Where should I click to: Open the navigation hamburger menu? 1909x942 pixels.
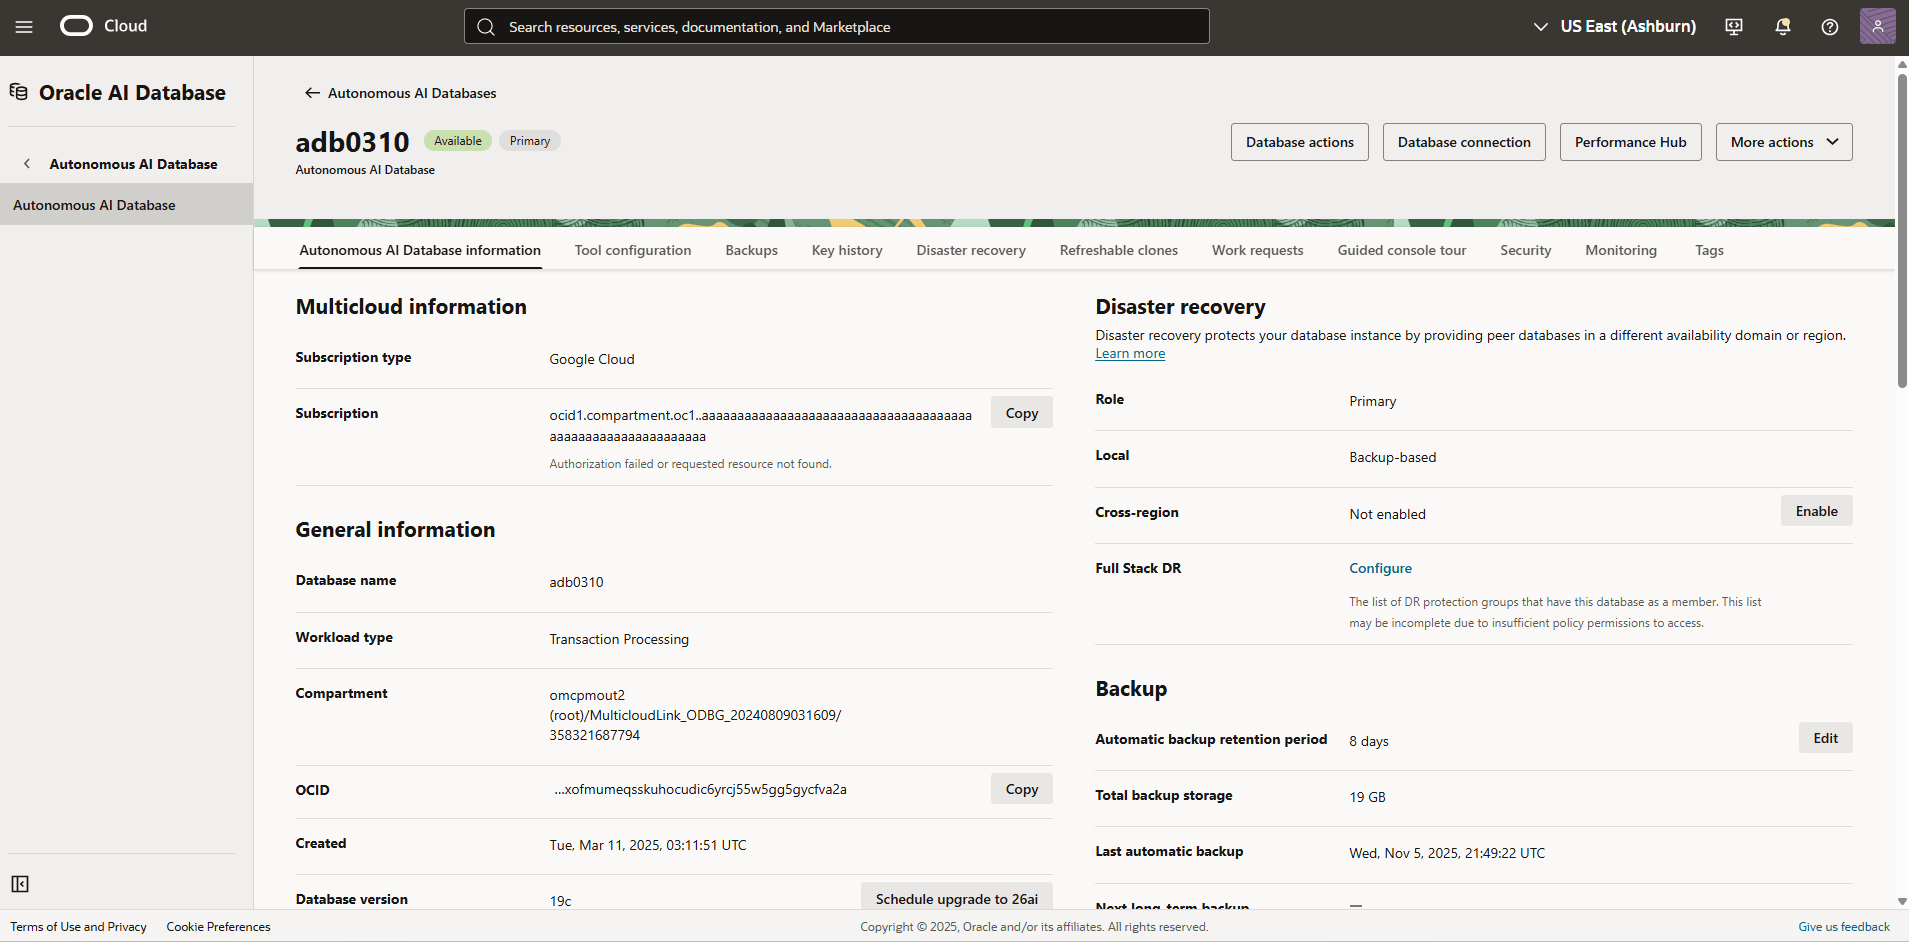24,26
